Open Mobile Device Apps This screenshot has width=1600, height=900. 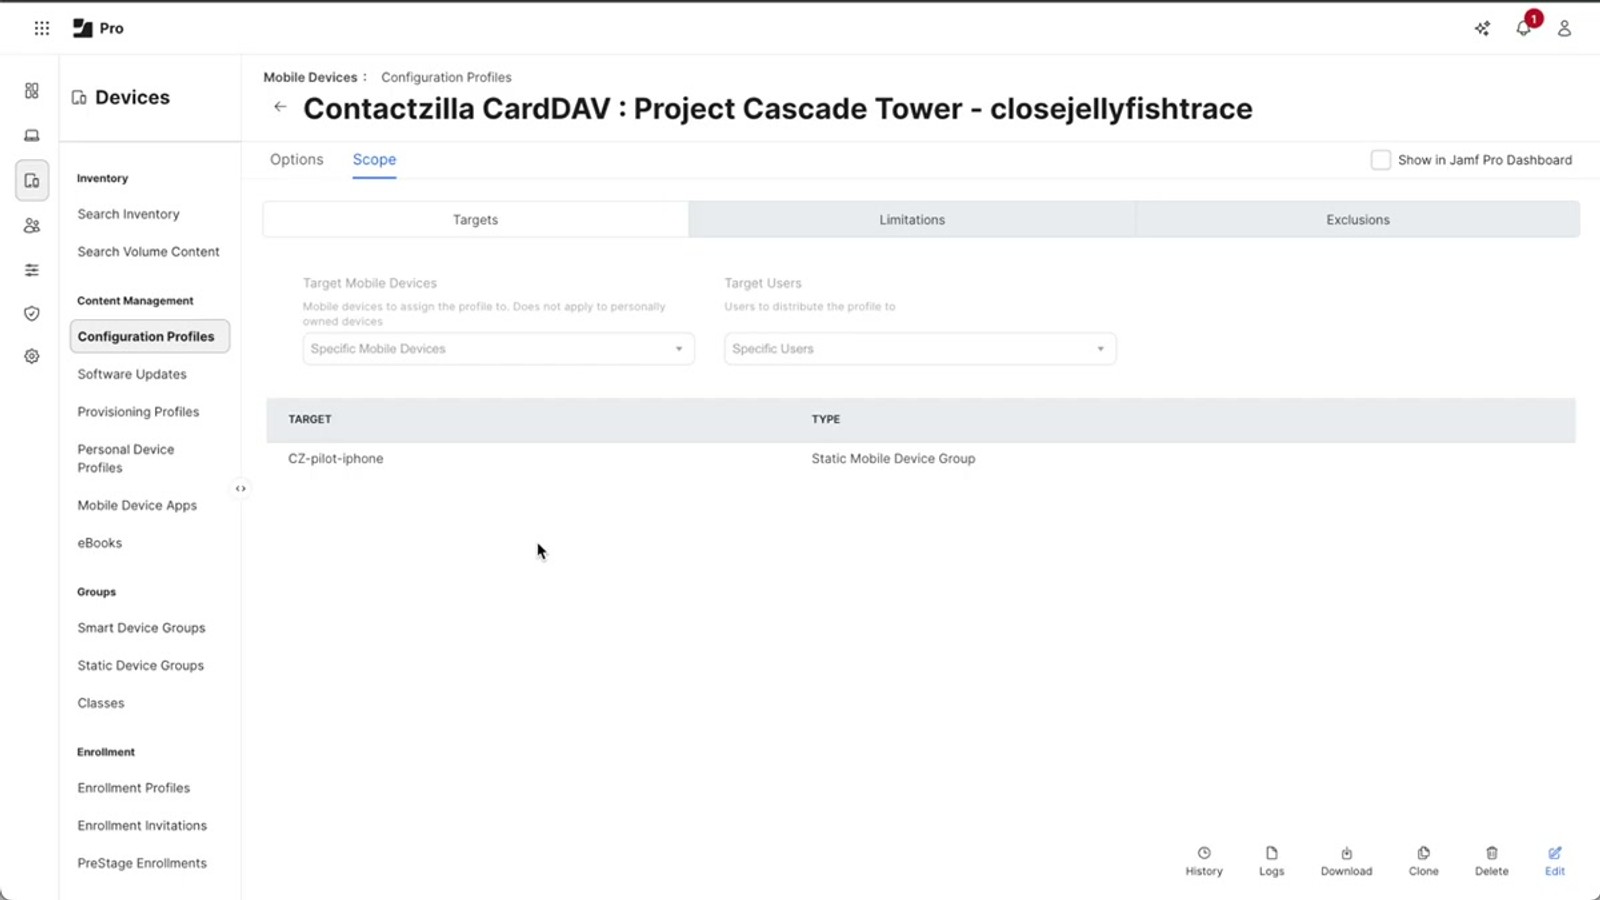coord(137,506)
